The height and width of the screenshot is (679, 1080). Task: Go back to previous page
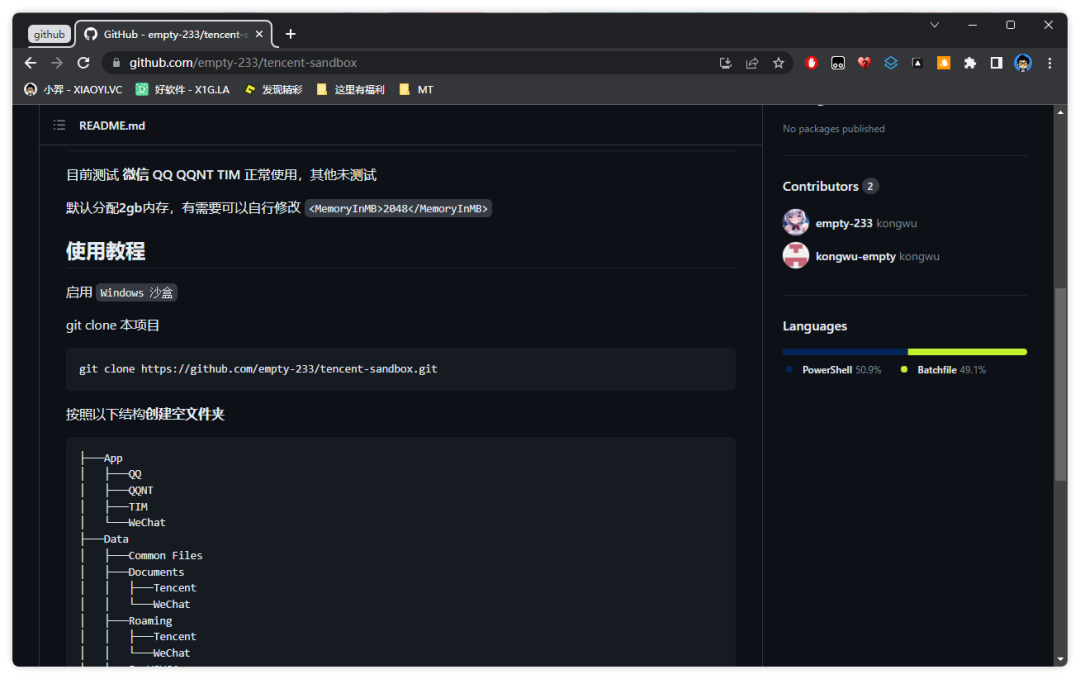pos(31,63)
